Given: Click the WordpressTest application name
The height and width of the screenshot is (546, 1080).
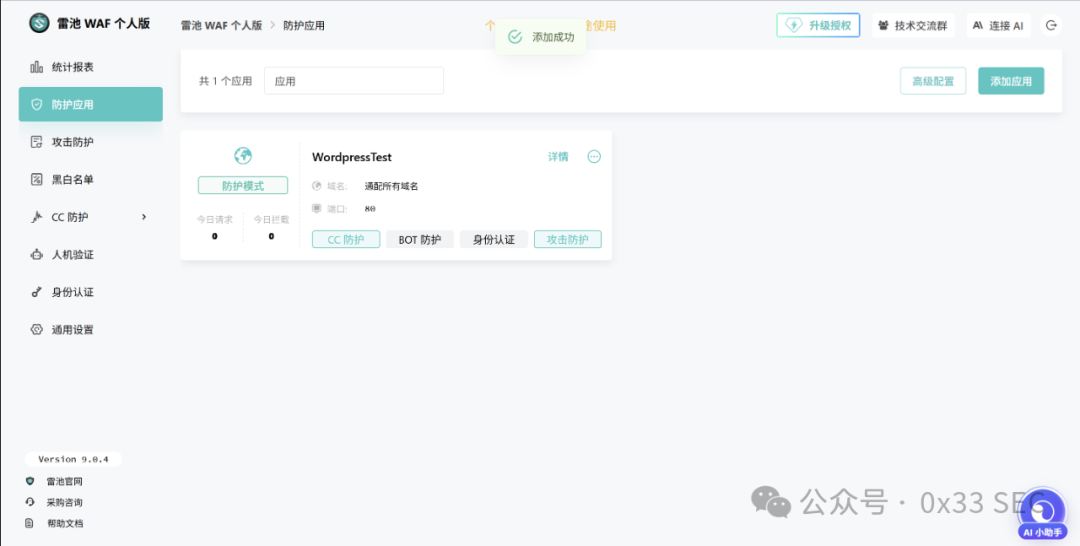Looking at the screenshot, I should click(x=352, y=157).
